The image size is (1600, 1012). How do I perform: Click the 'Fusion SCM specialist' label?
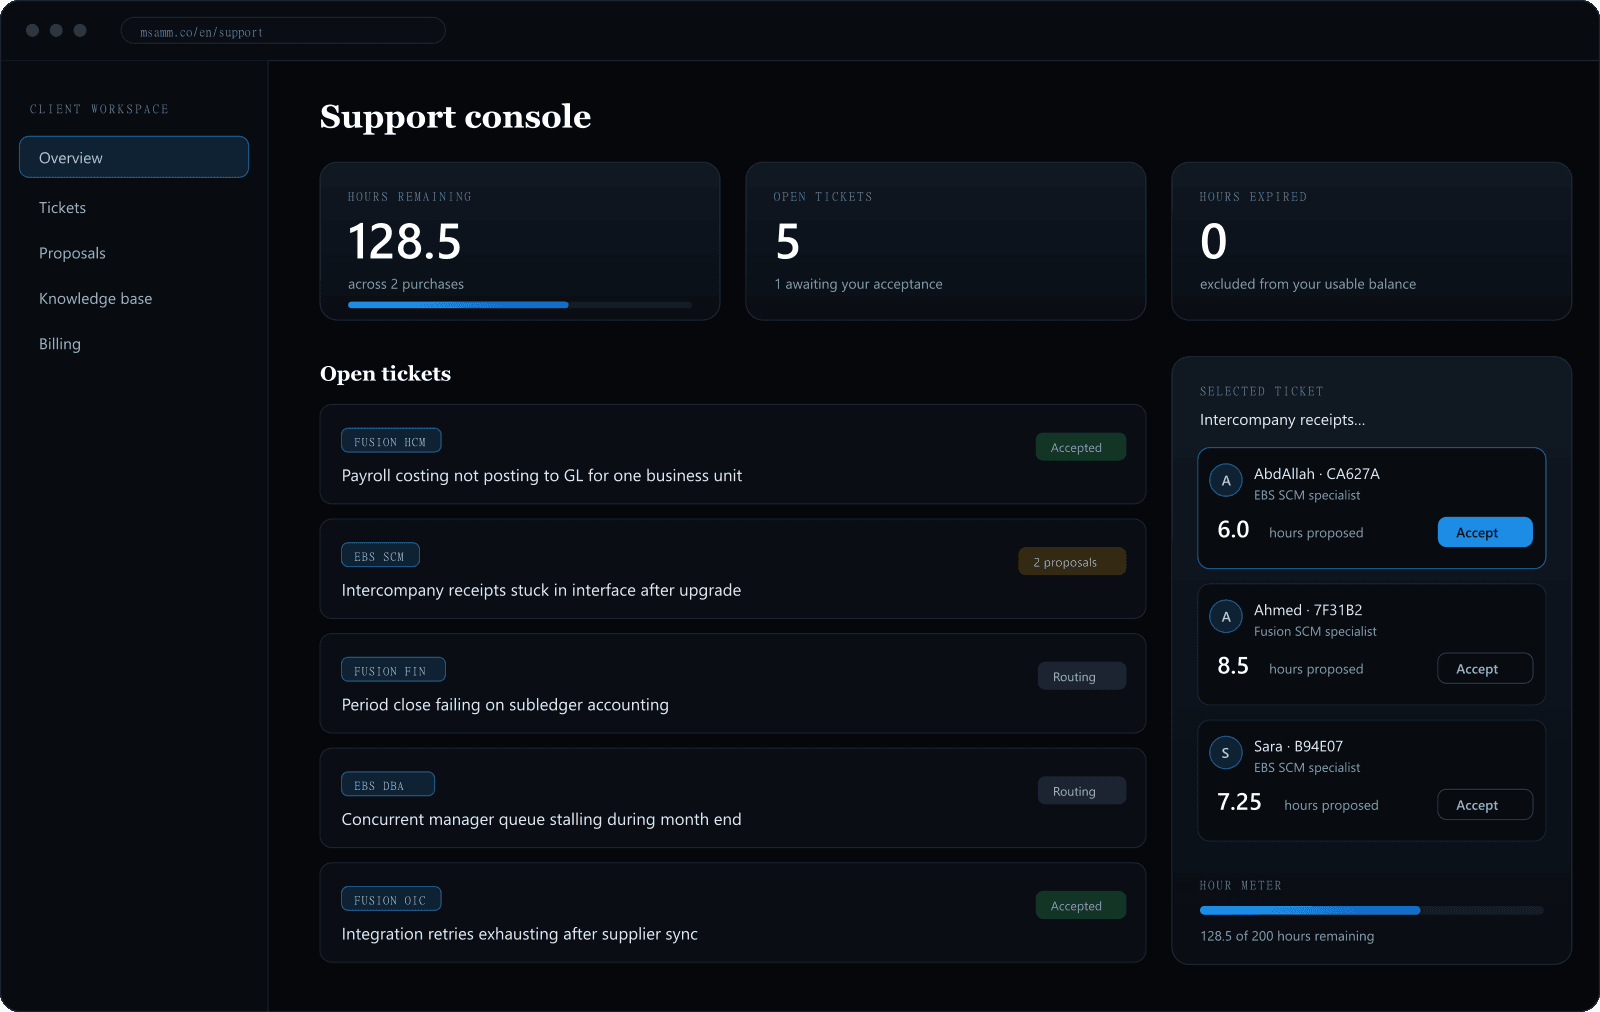[x=1315, y=631]
